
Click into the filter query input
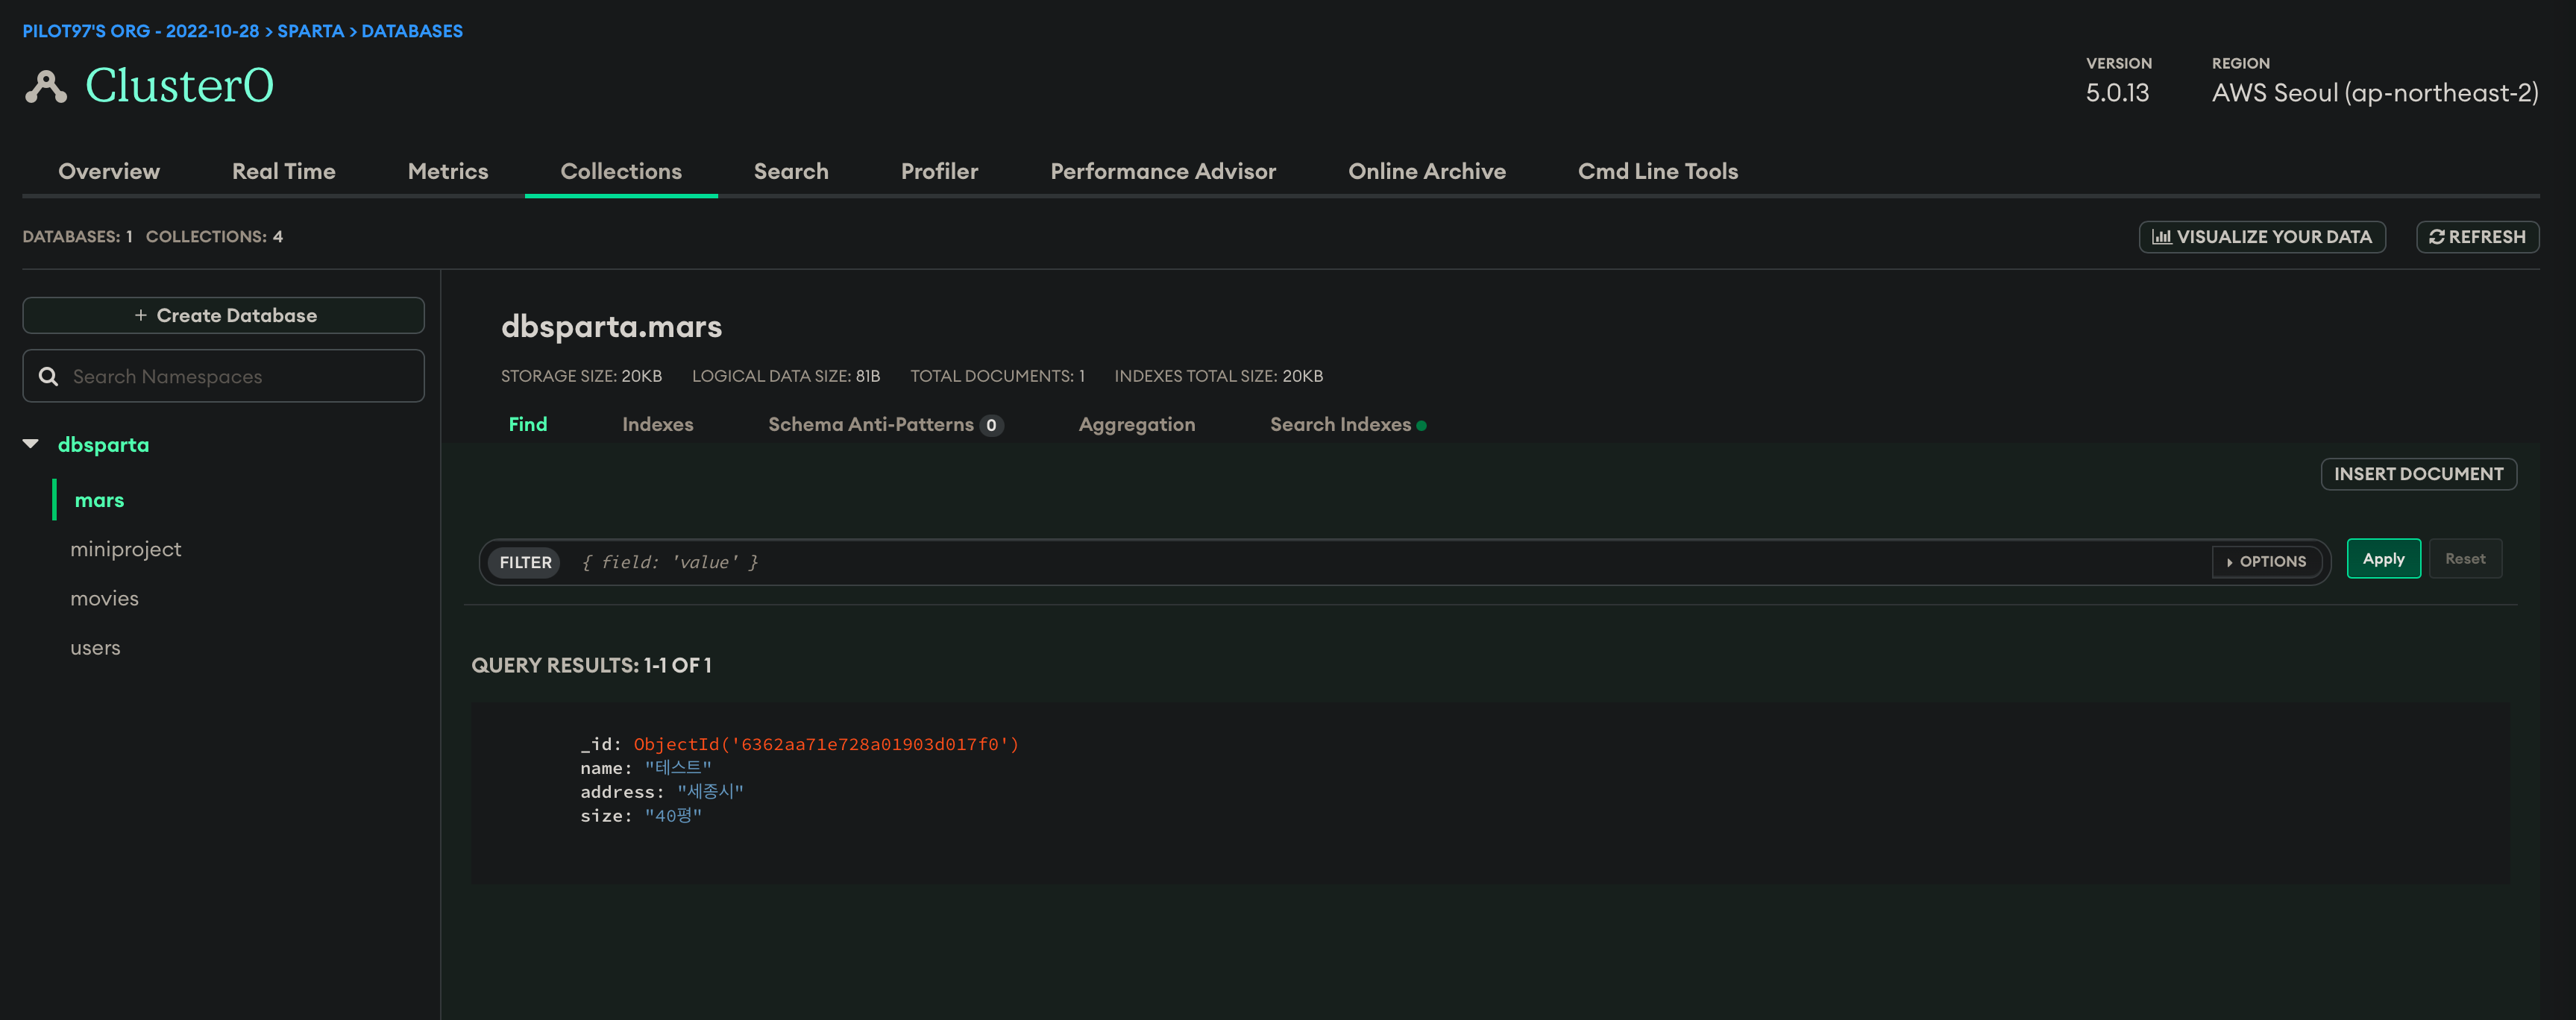tap(1390, 562)
